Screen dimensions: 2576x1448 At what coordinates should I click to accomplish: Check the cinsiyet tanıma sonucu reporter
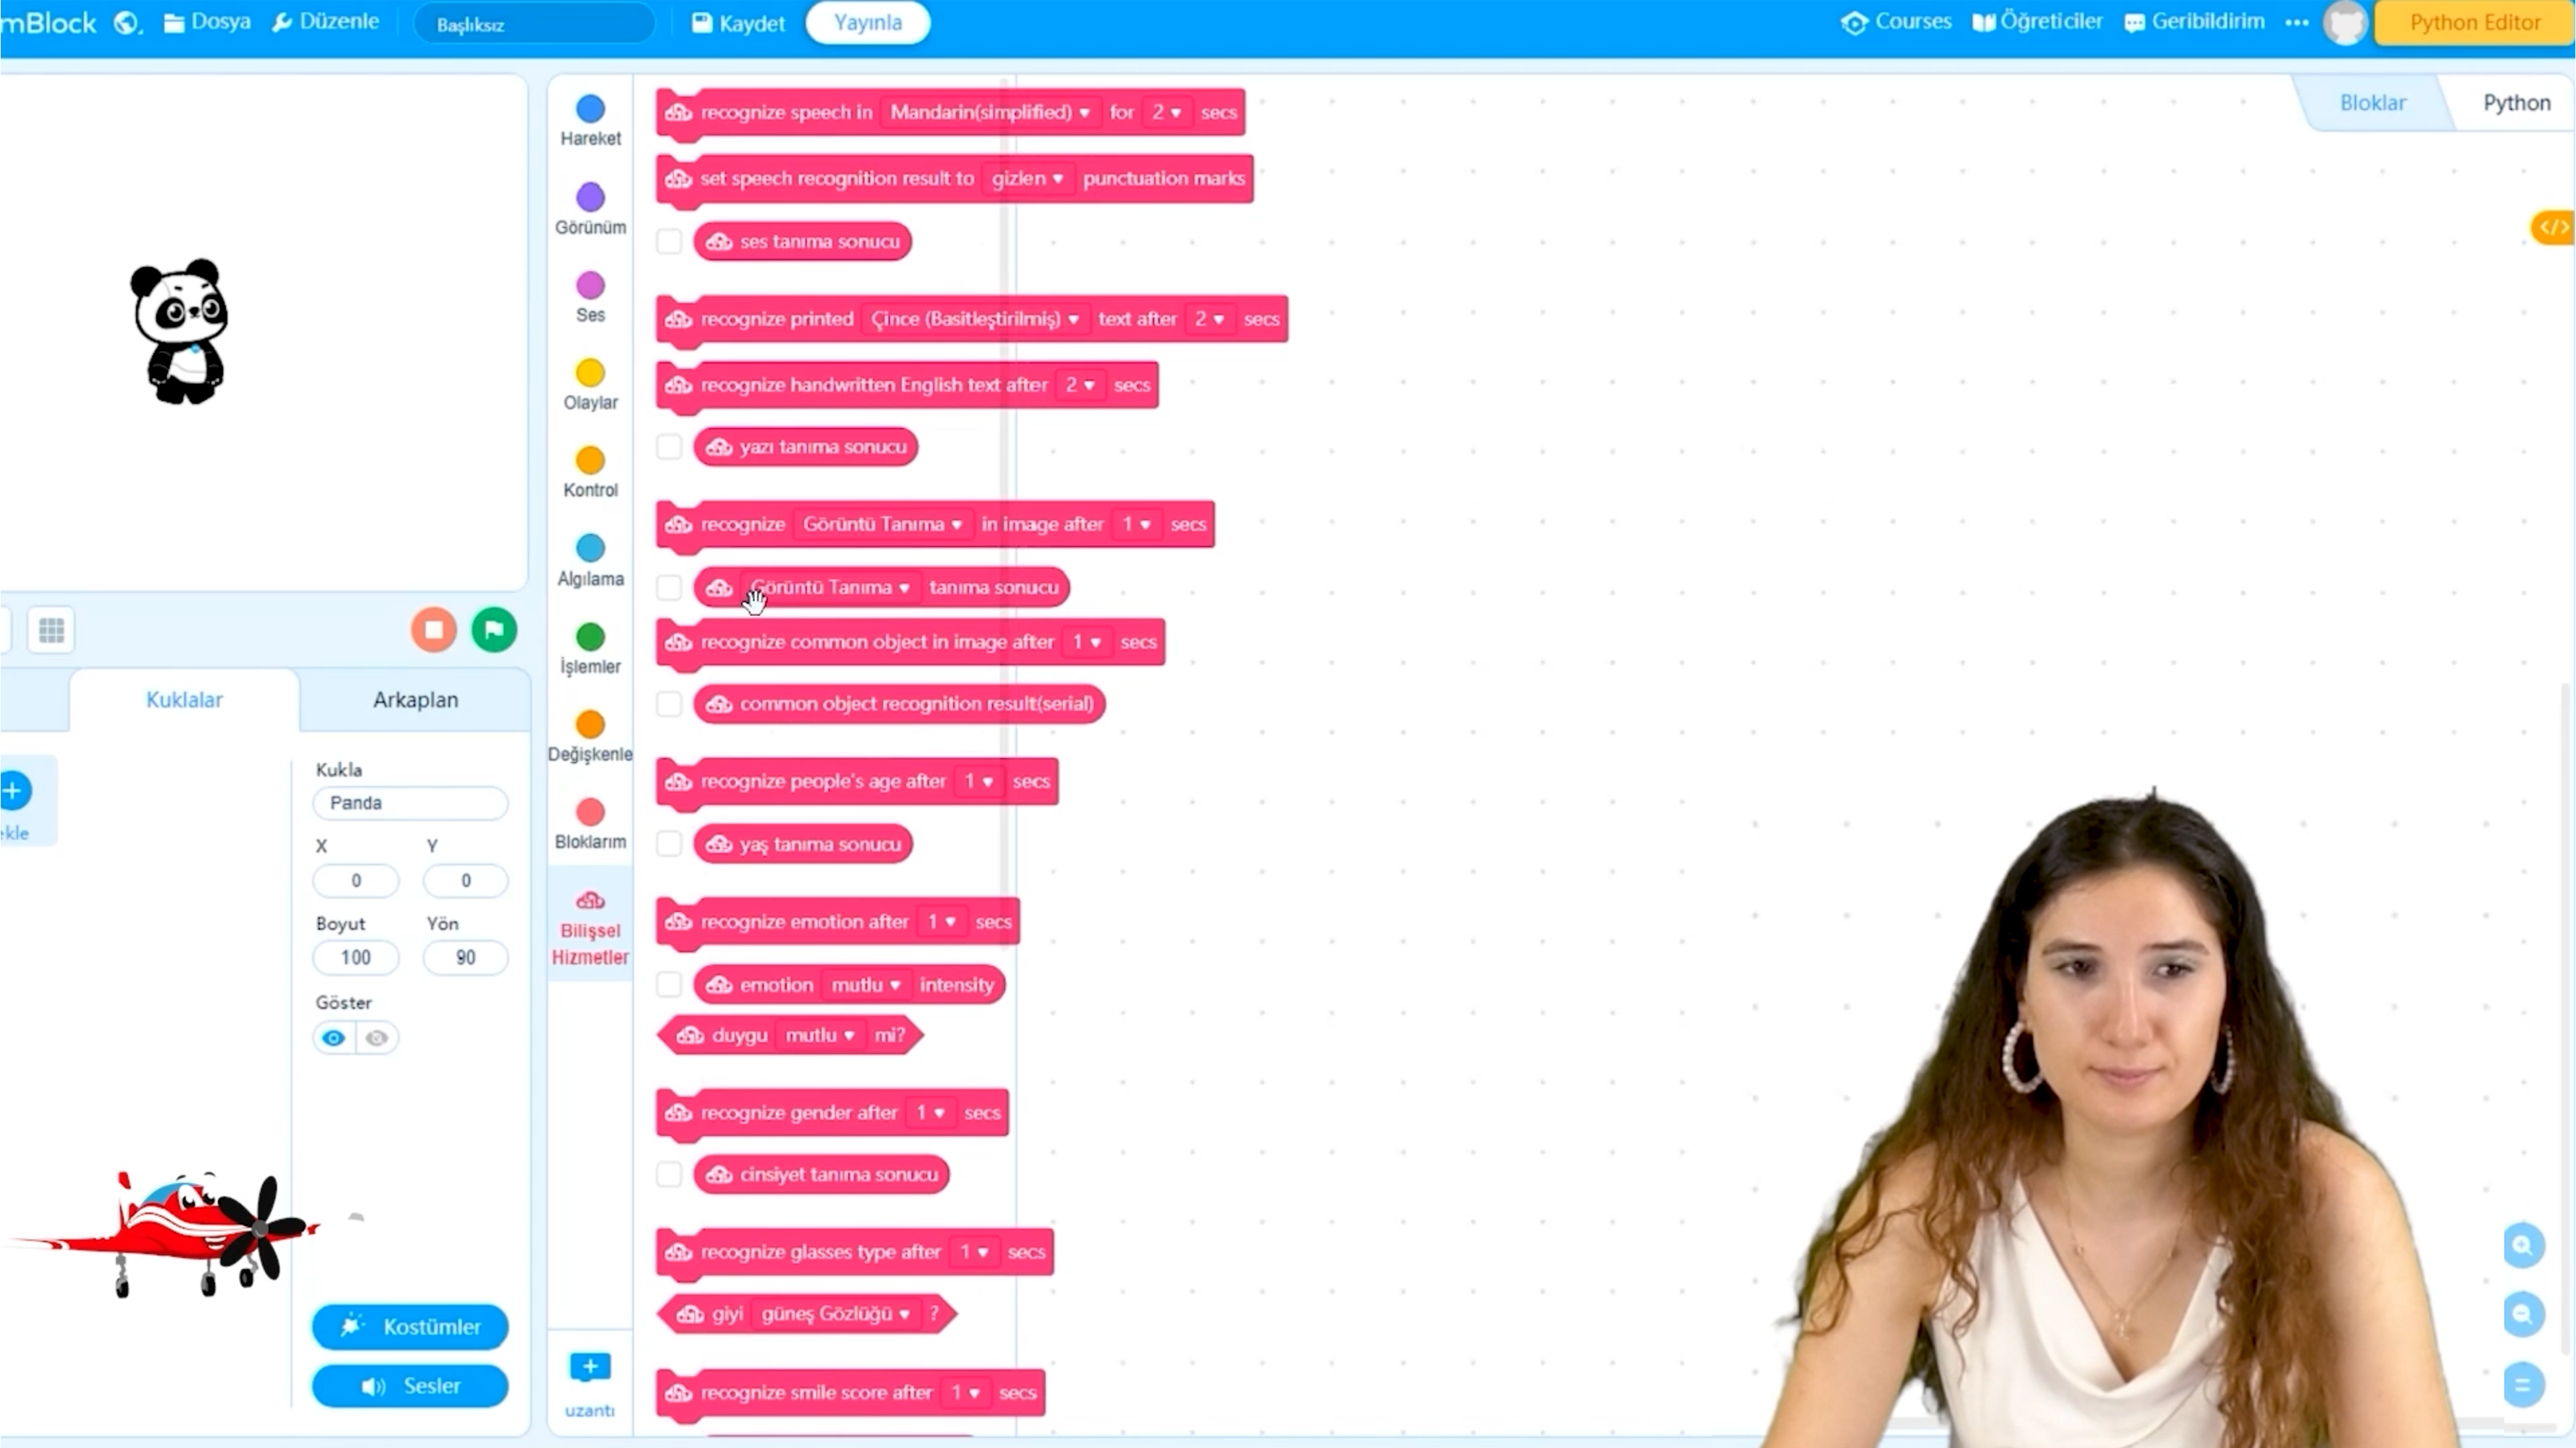click(668, 1174)
